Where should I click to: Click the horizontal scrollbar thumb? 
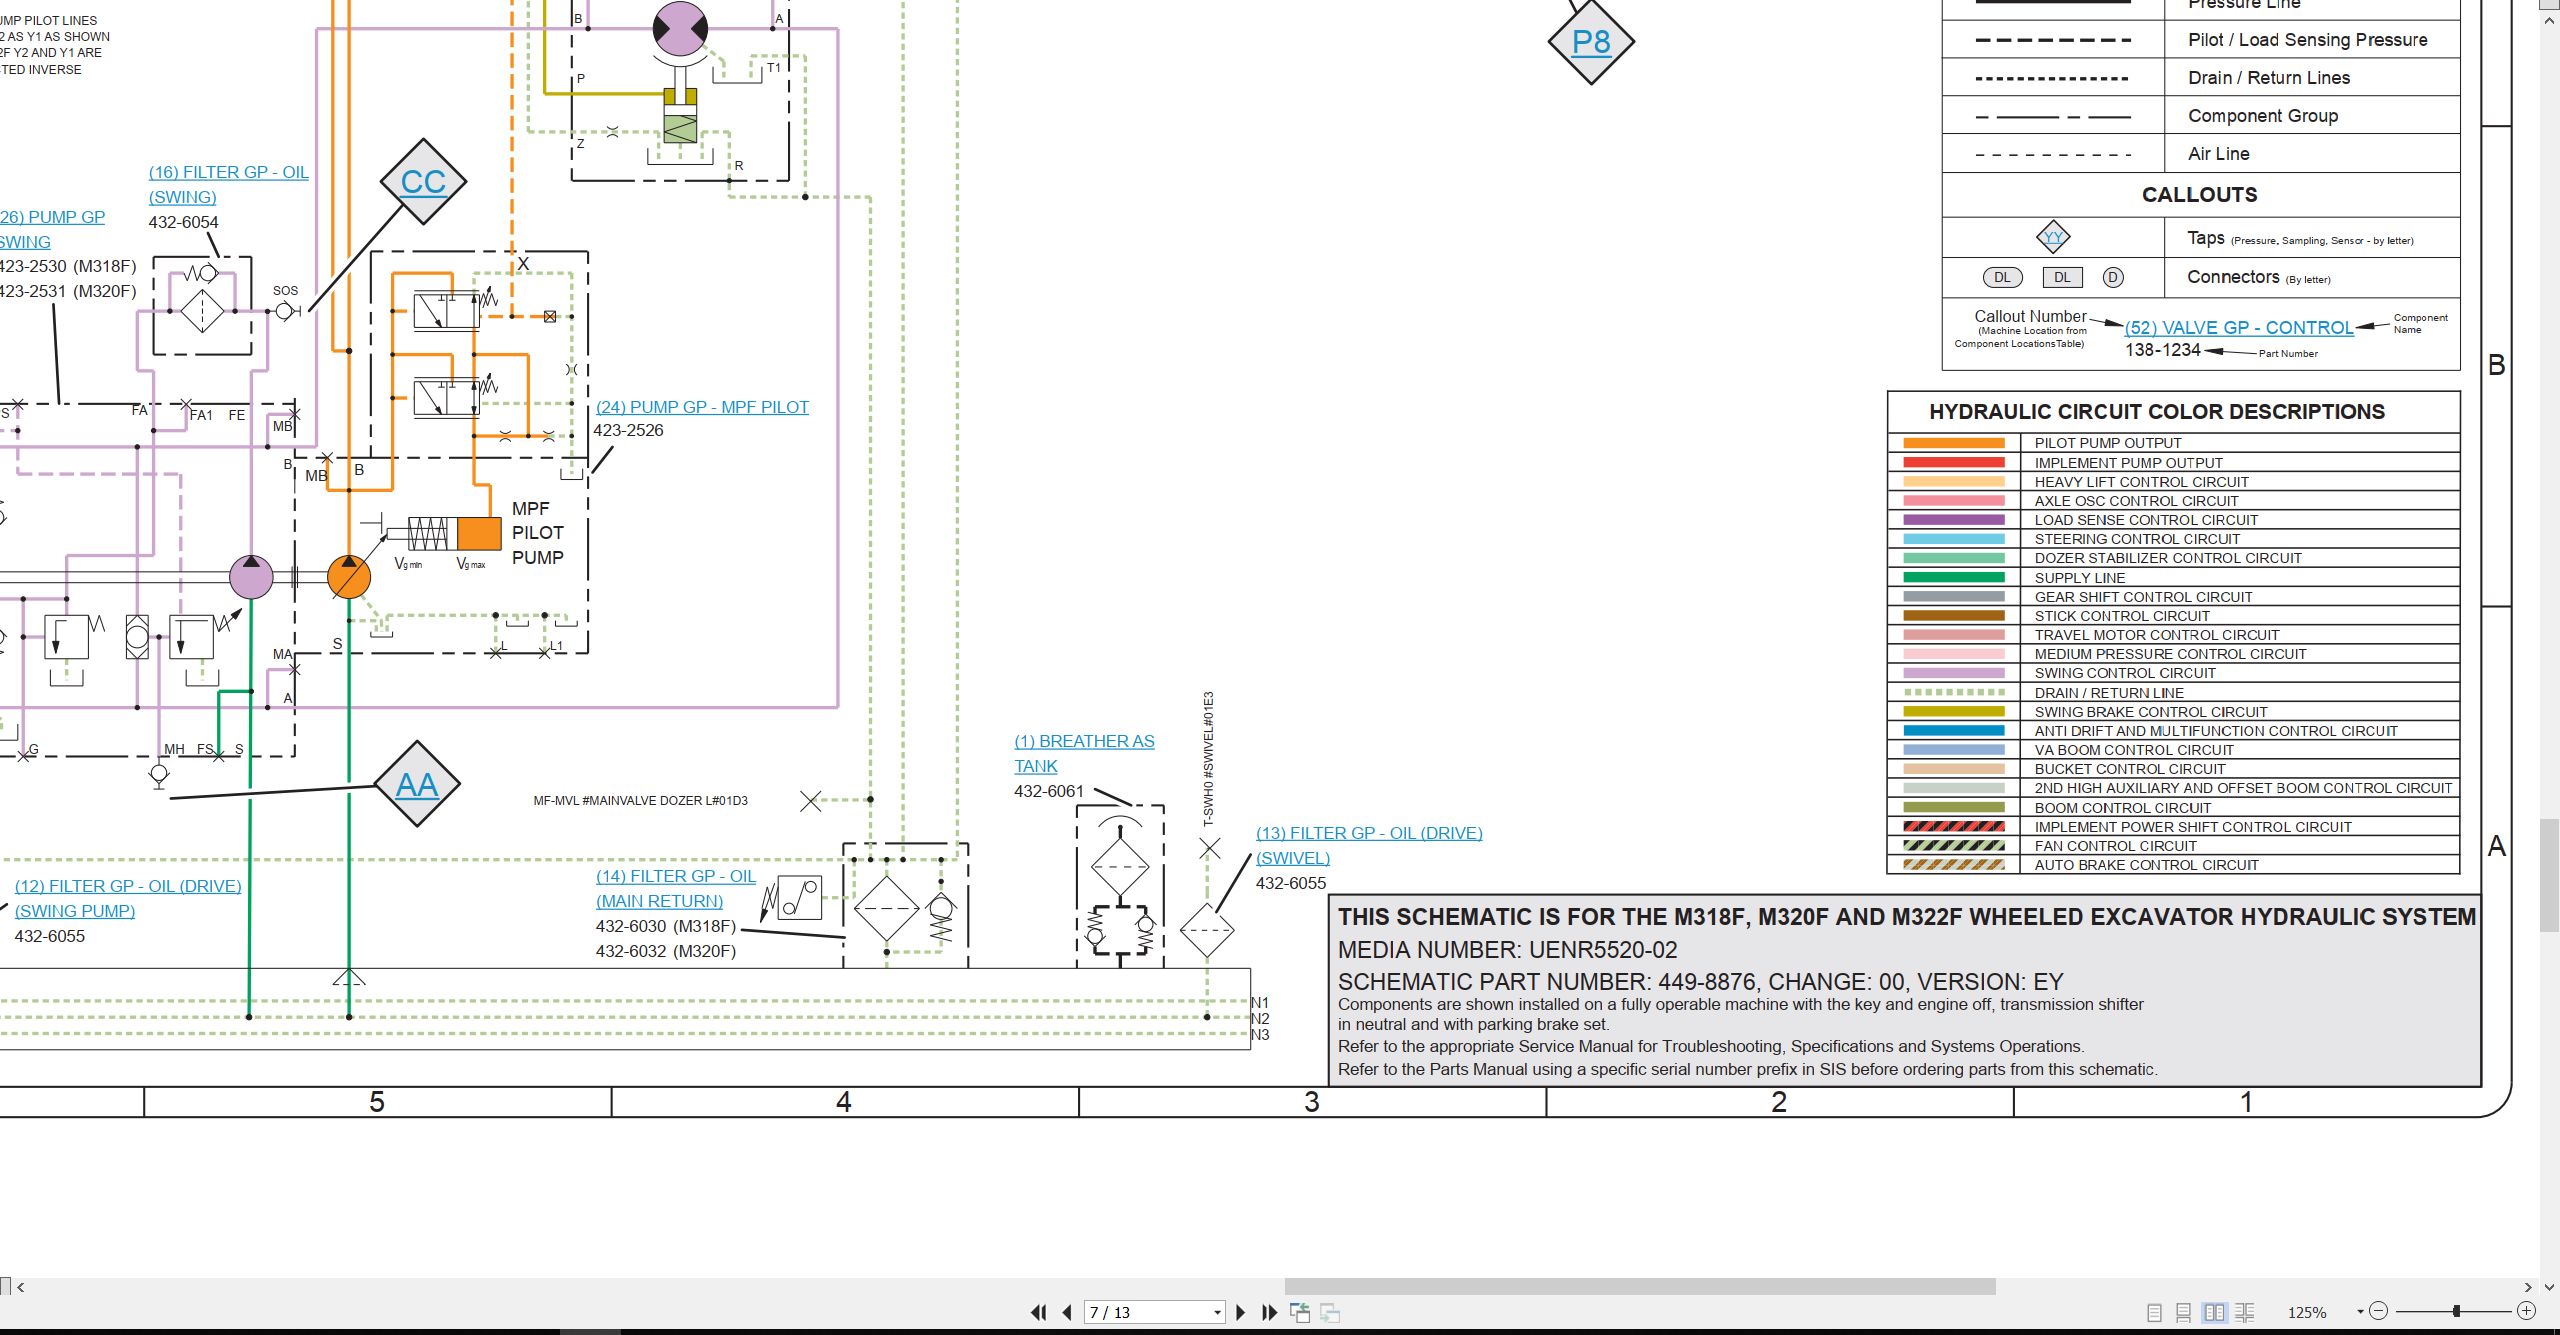coord(1640,1287)
